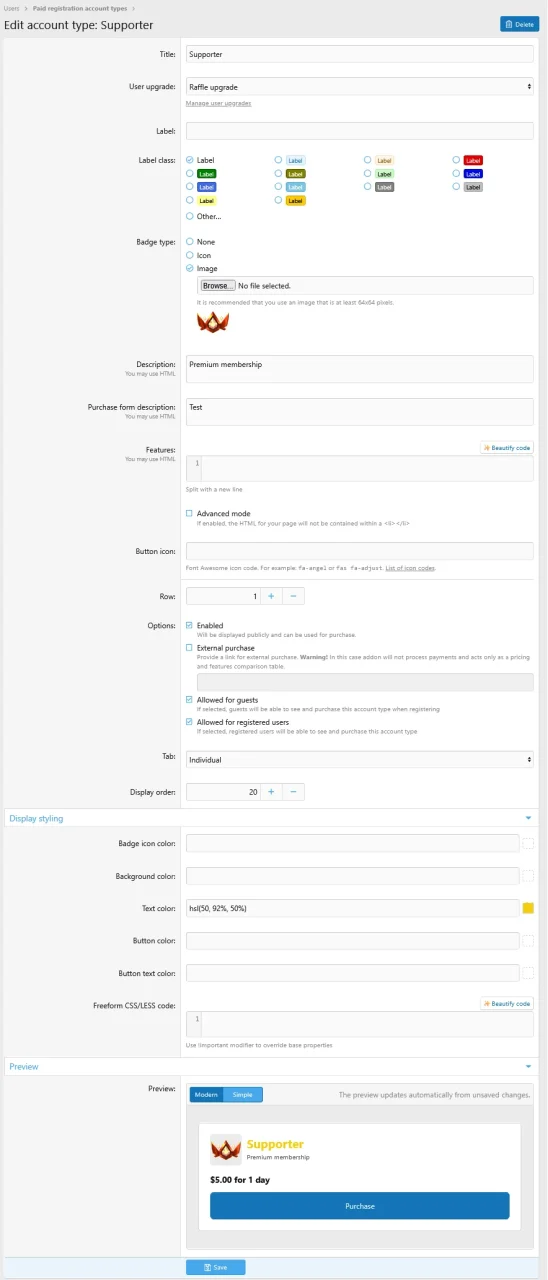This screenshot has width=548, height=1280.
Task: Open the Badge icon color swatch
Action: (x=528, y=844)
